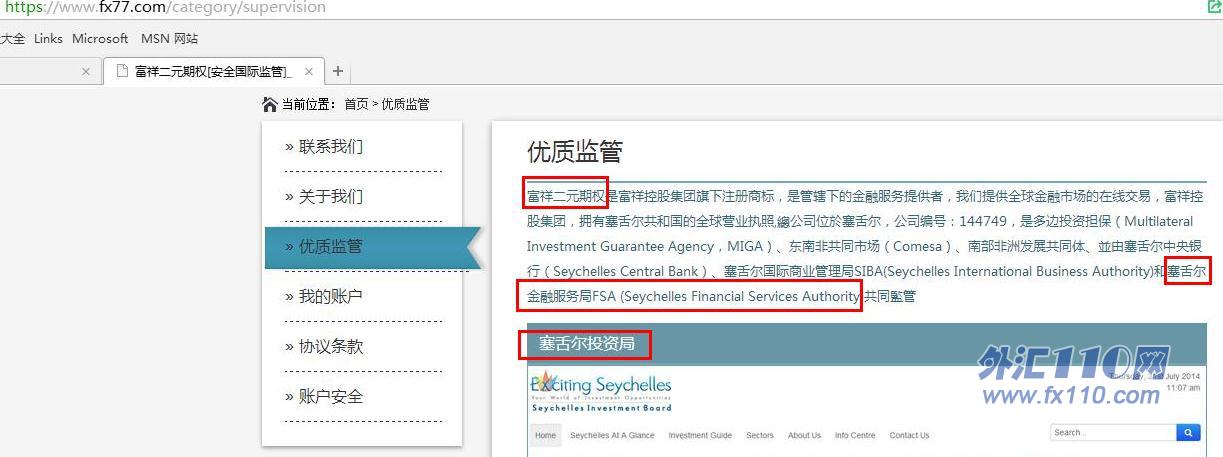This screenshot has width=1223, height=457.
Task: Open a new tab with plus button
Action: point(338,71)
